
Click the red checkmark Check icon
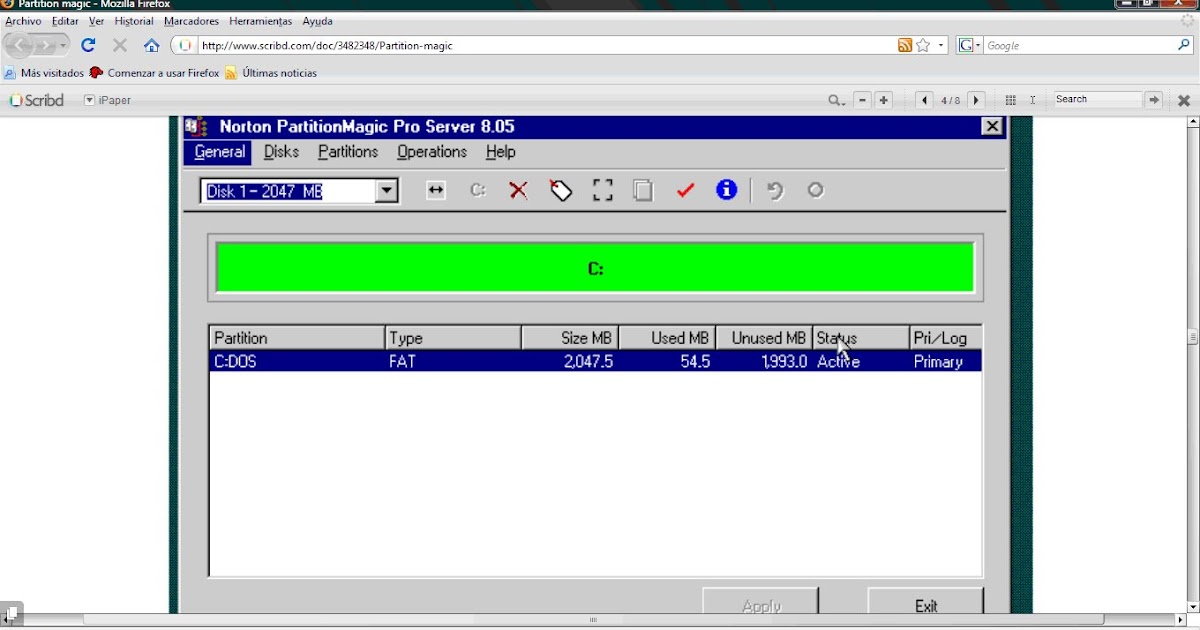(685, 191)
